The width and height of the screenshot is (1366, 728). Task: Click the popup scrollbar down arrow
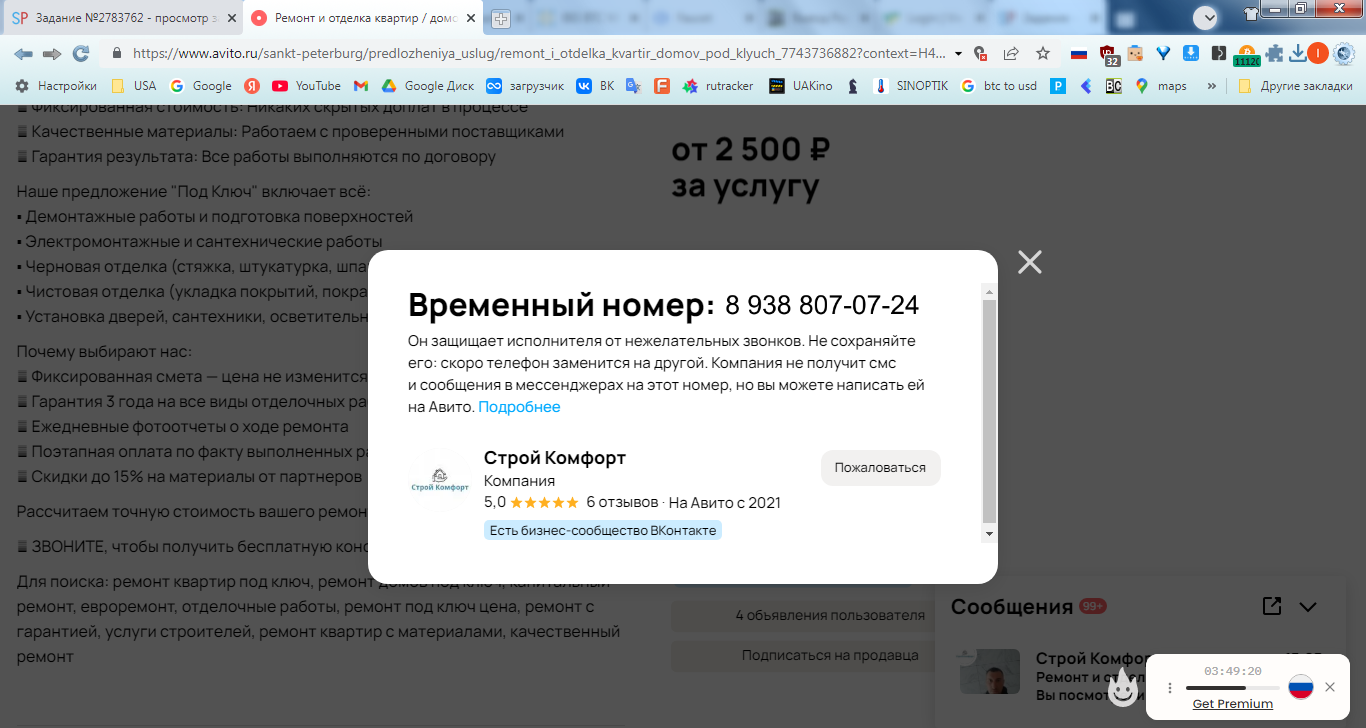[x=990, y=535]
